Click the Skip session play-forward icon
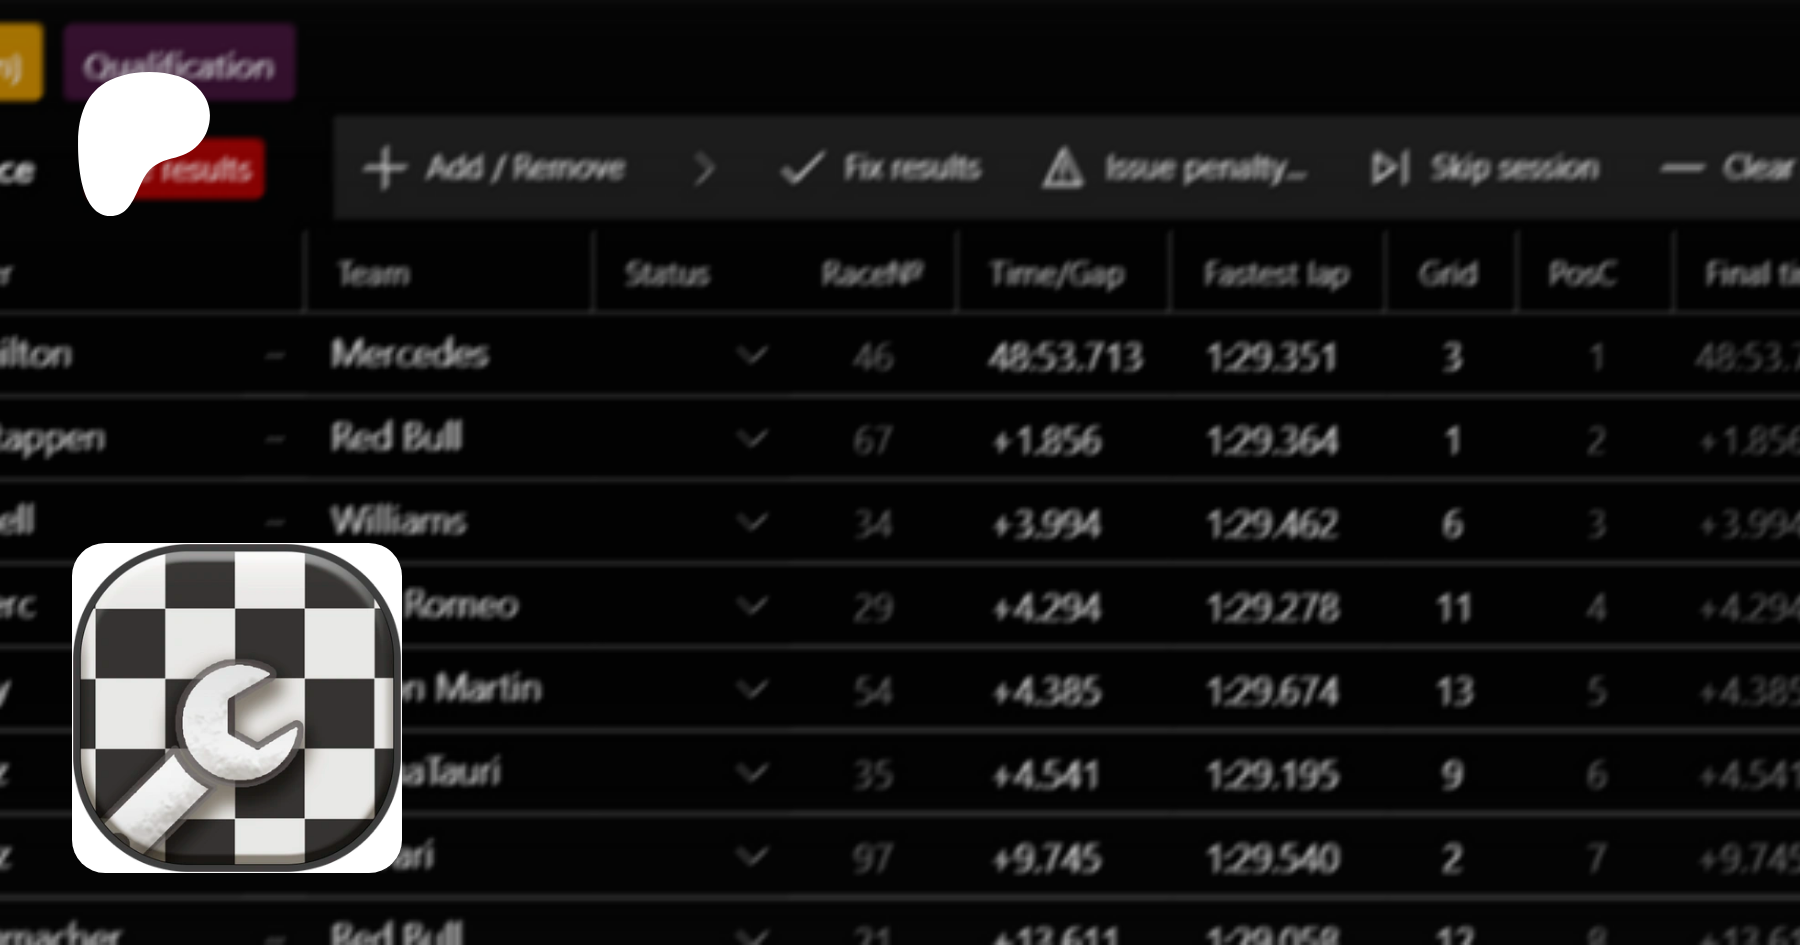This screenshot has width=1800, height=945. pyautogui.click(x=1389, y=168)
